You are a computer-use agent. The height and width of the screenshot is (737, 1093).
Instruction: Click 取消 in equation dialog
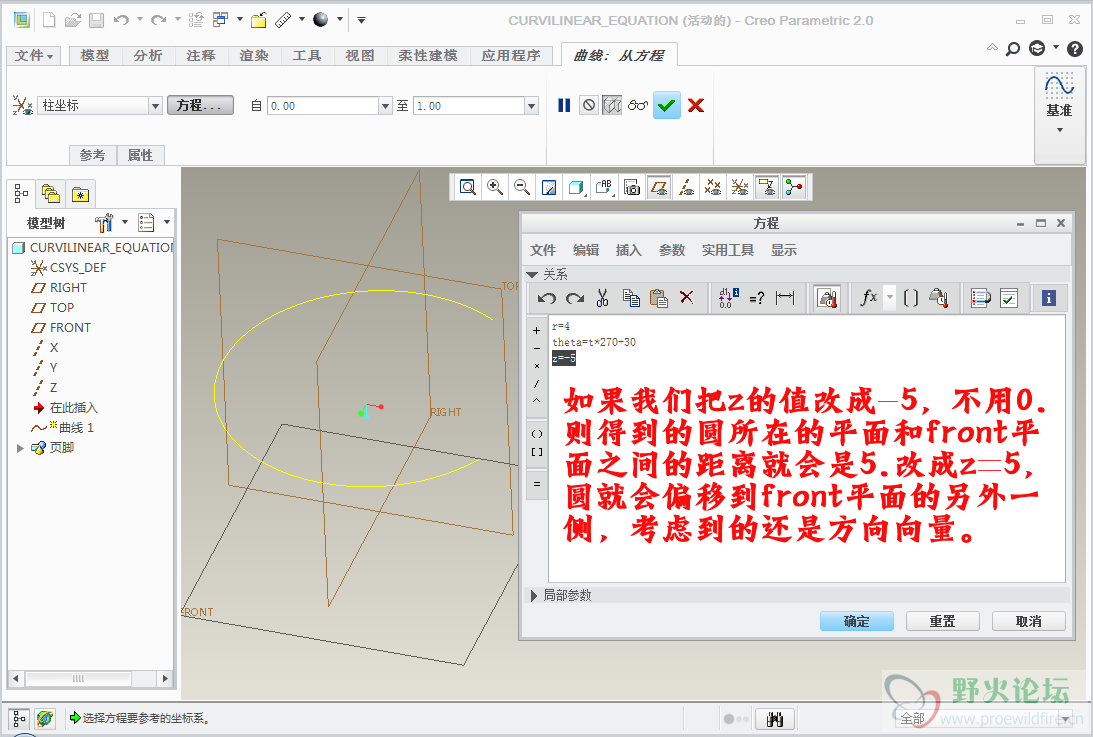1028,621
